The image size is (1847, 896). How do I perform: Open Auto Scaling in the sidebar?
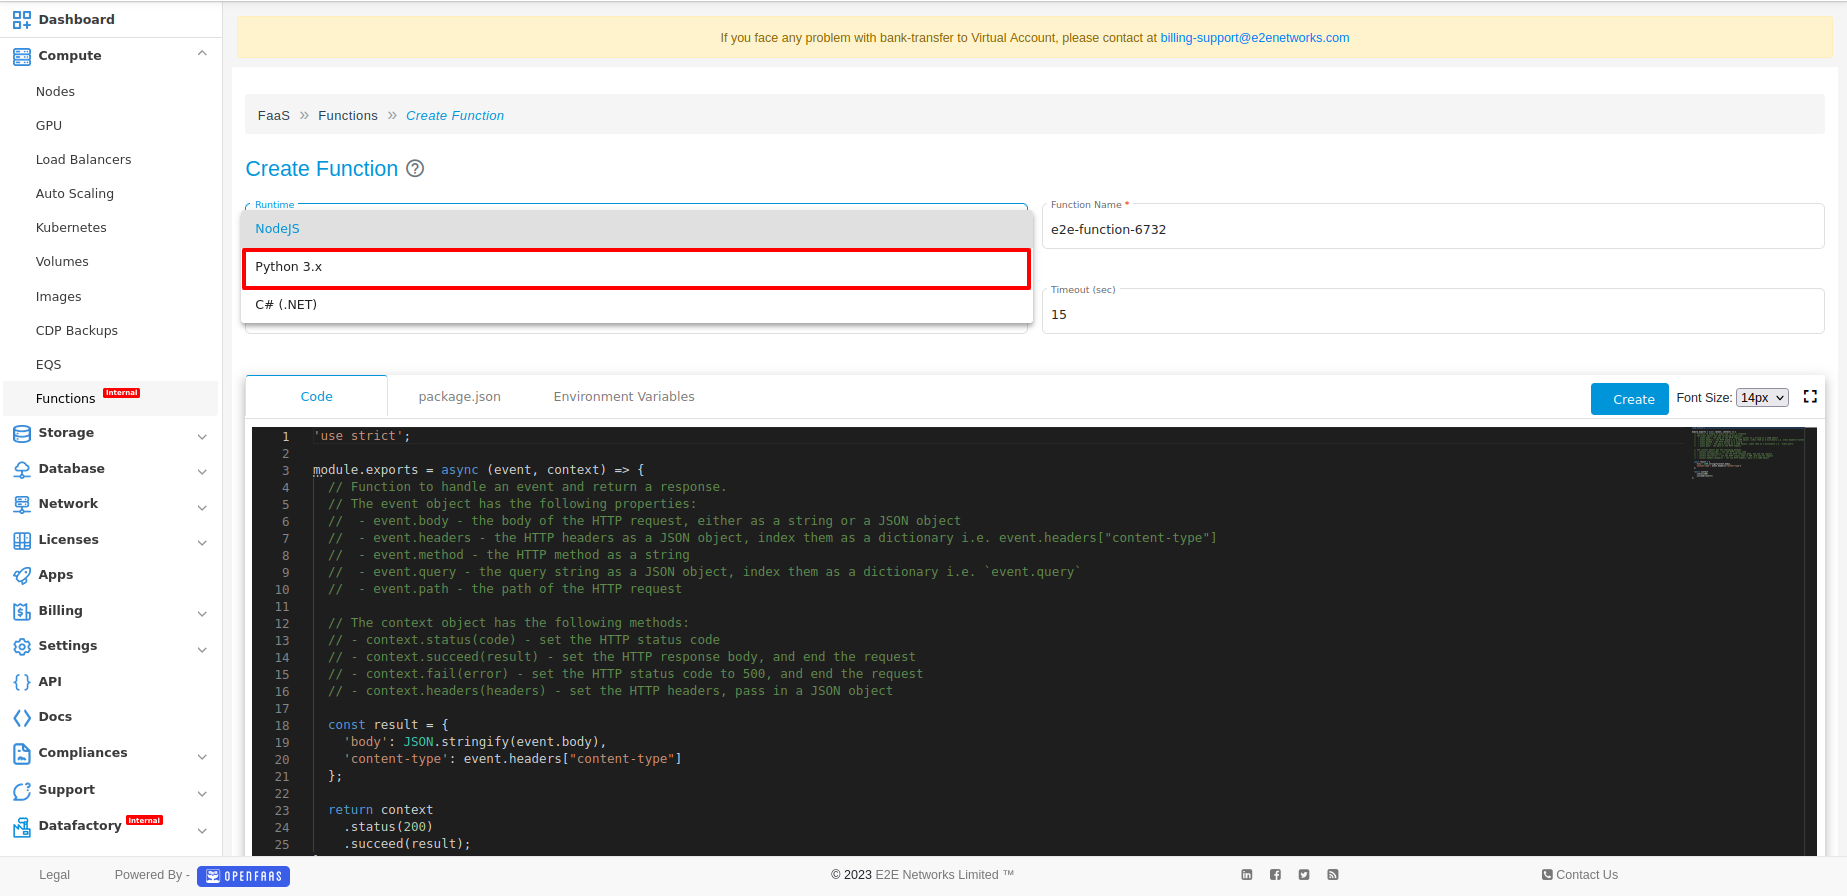coord(75,194)
